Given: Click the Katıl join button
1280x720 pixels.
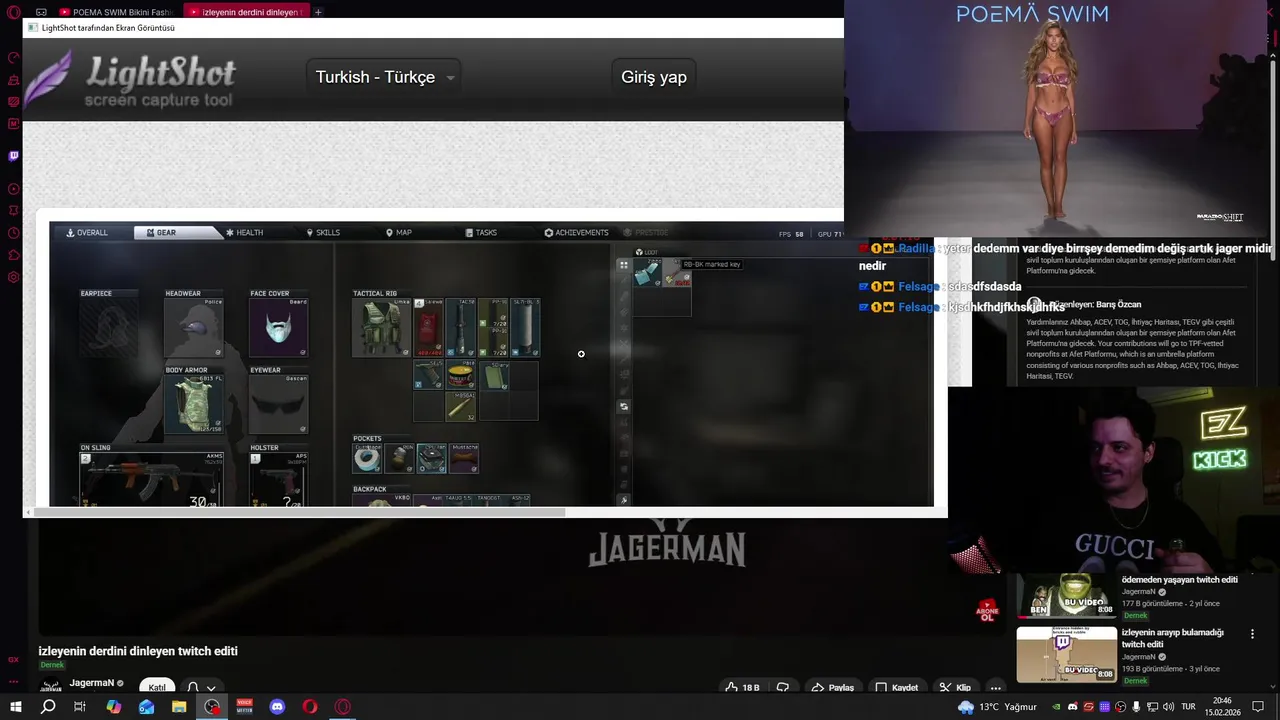Looking at the screenshot, I should (x=157, y=687).
